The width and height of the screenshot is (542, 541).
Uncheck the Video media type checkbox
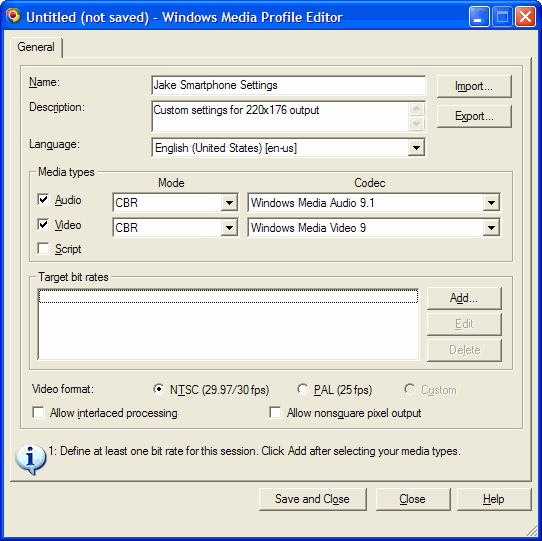pos(44,225)
